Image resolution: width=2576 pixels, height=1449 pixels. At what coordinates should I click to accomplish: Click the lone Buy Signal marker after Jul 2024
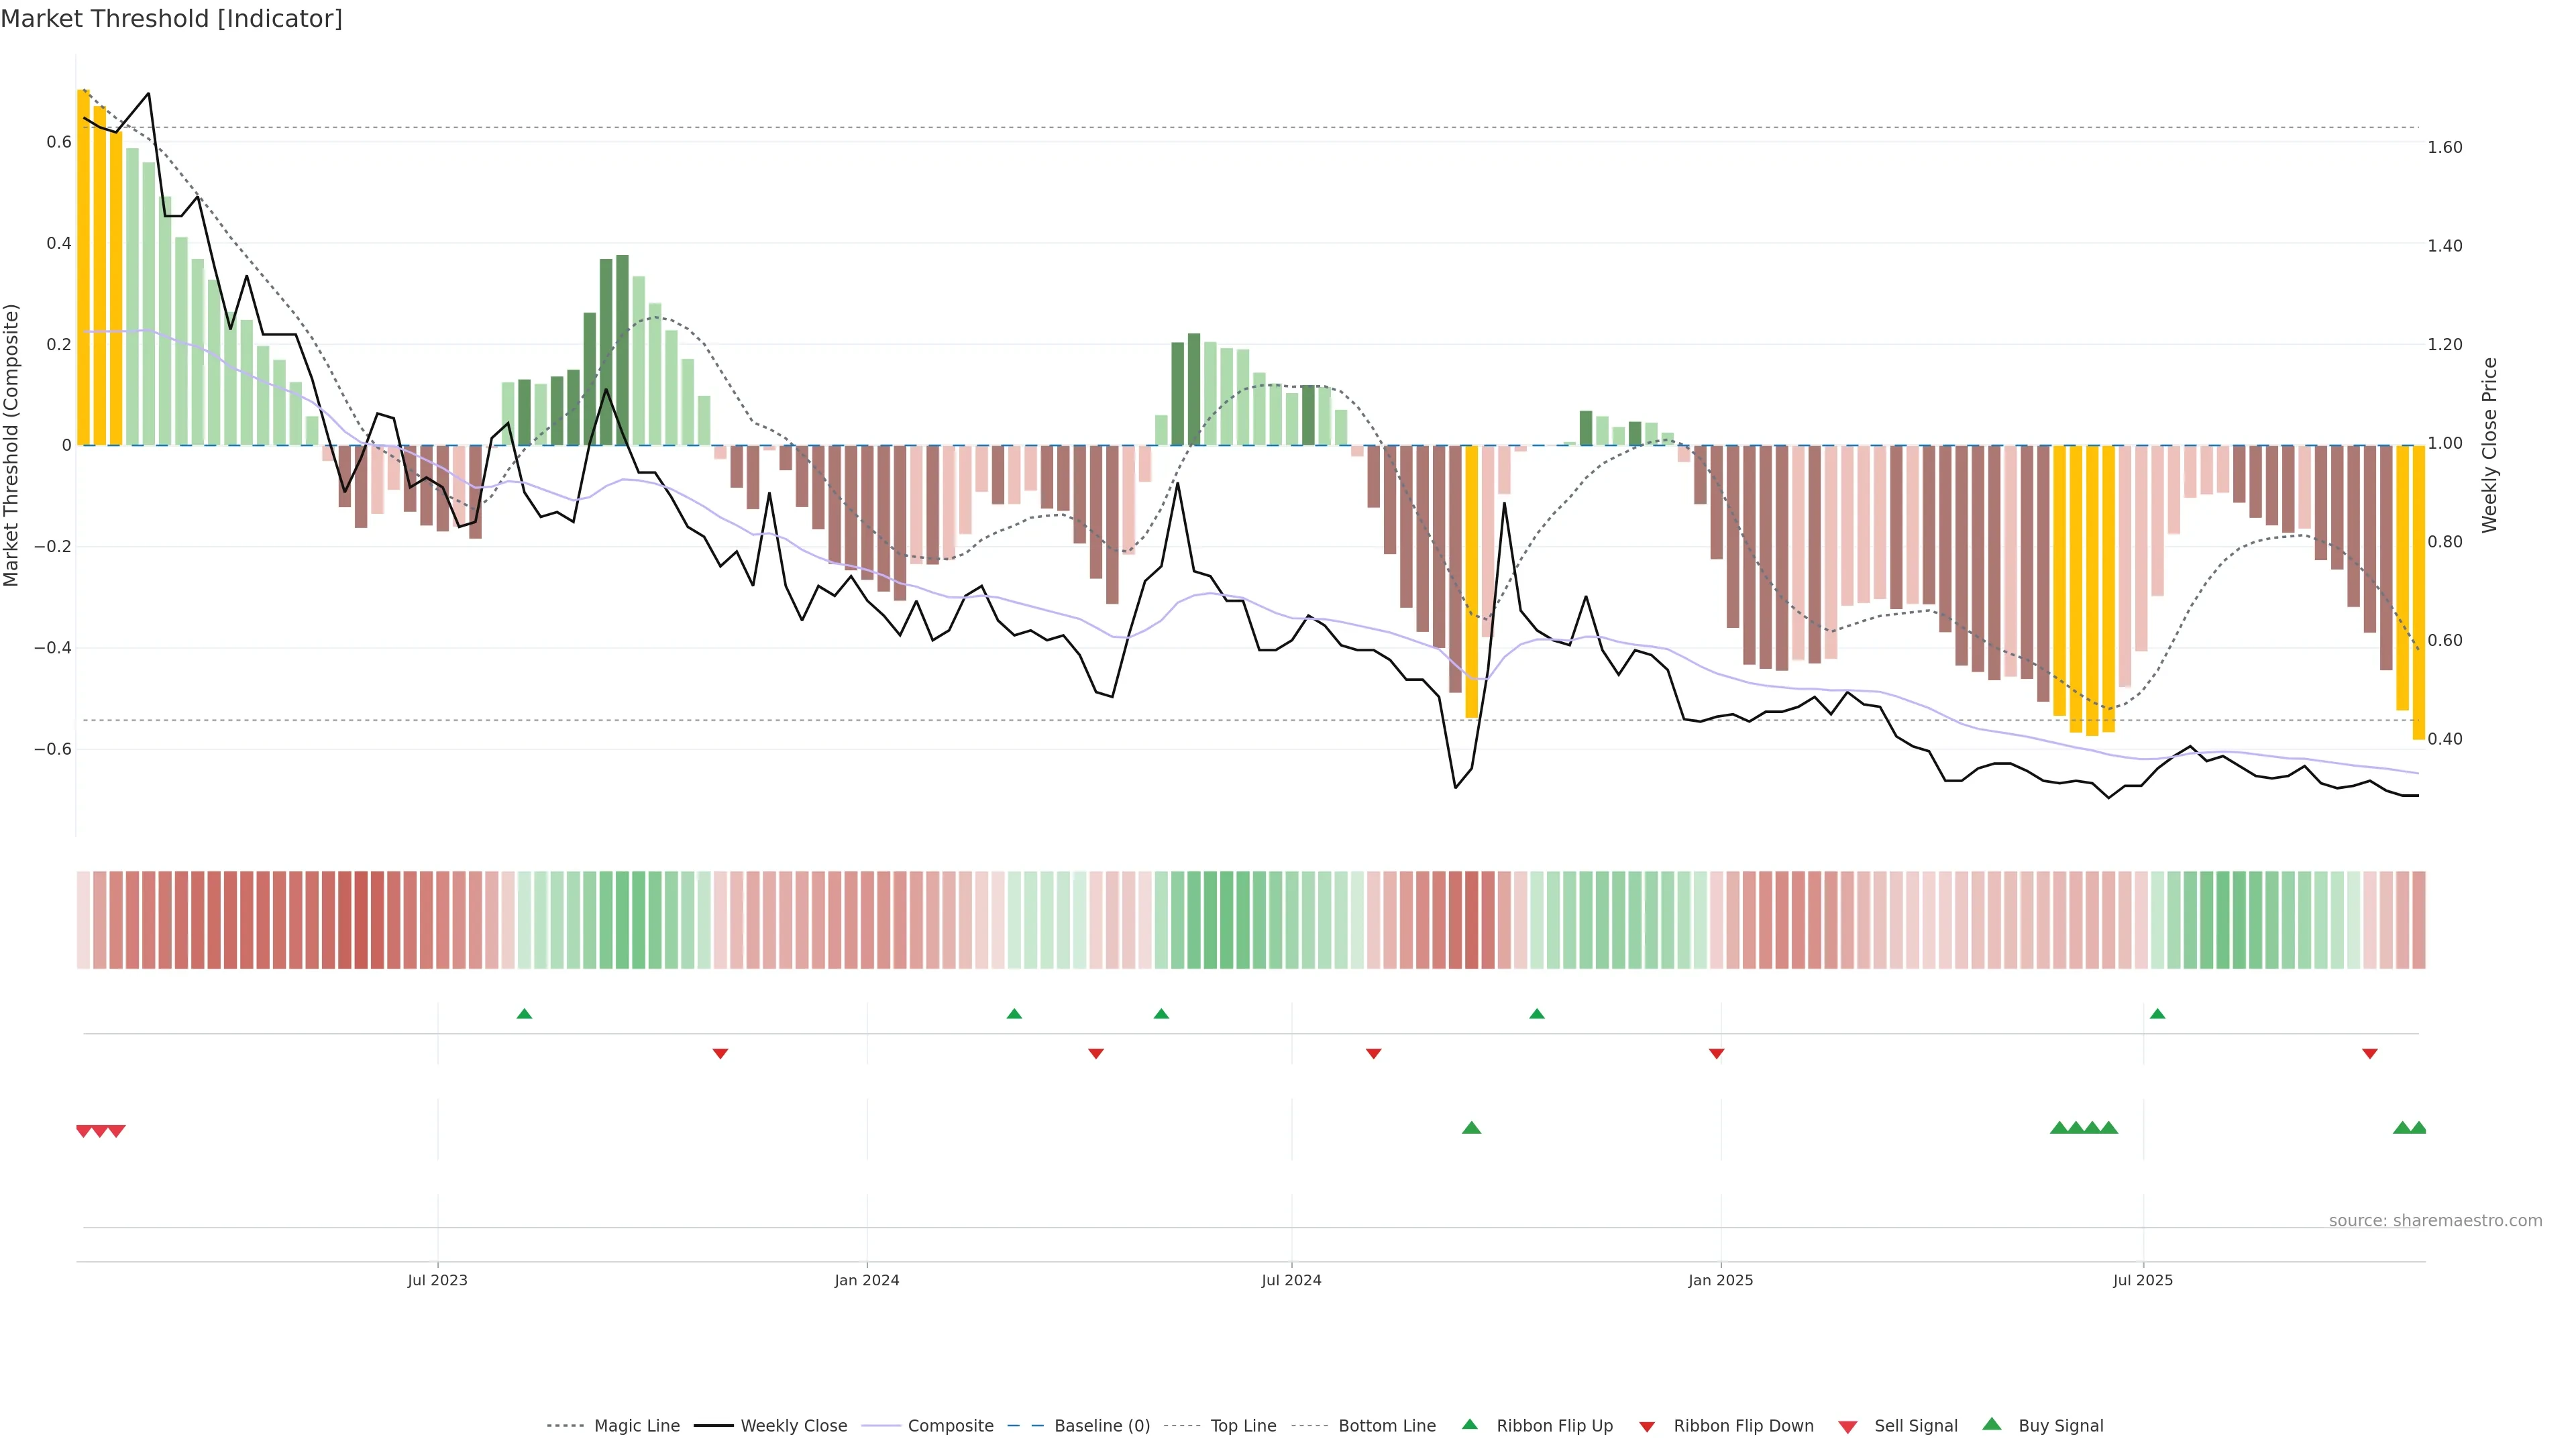(x=1471, y=1128)
